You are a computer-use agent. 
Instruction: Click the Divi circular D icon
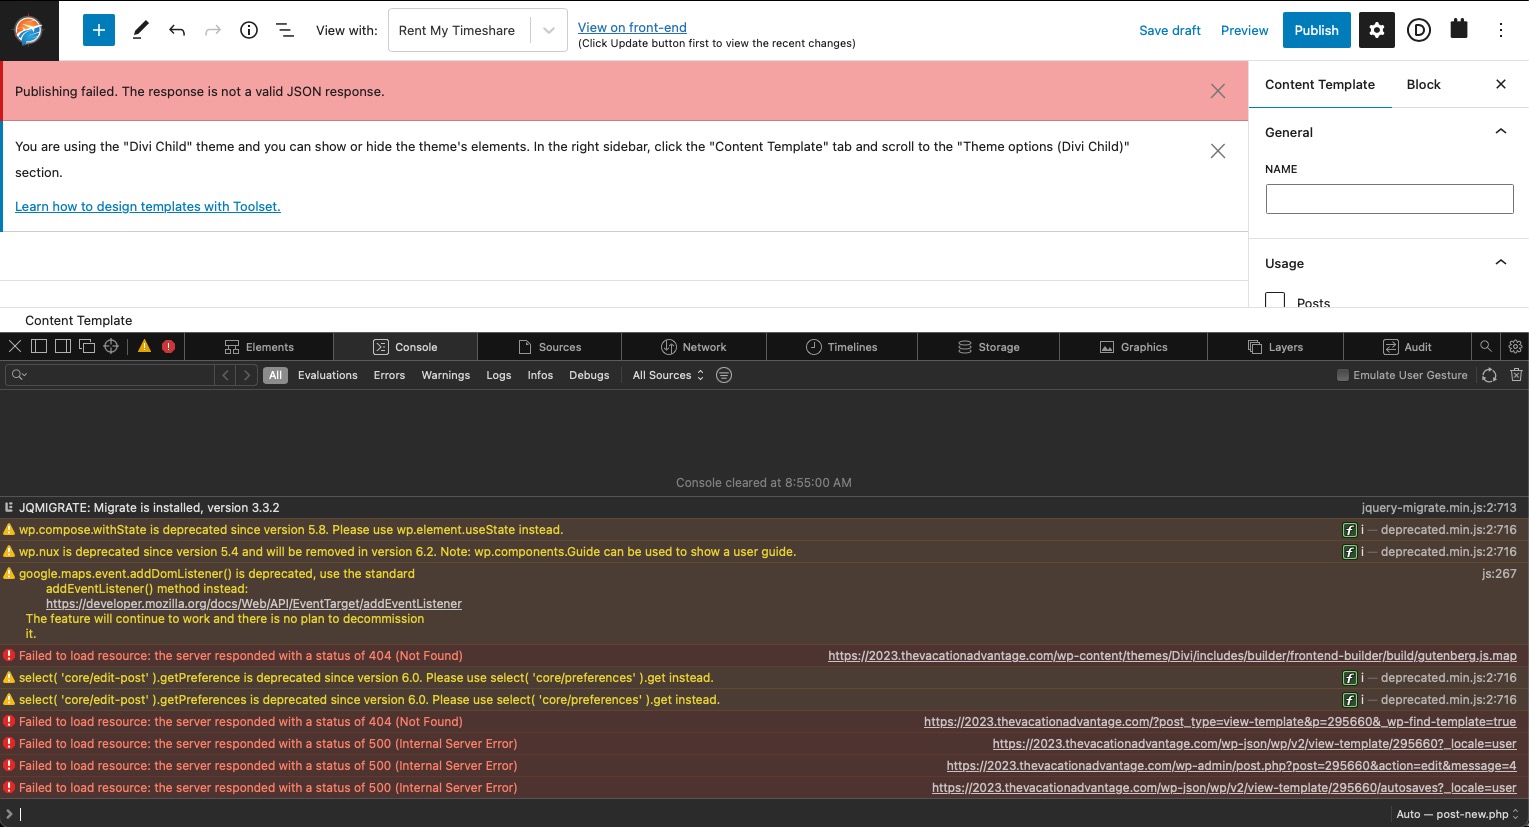[1418, 30]
